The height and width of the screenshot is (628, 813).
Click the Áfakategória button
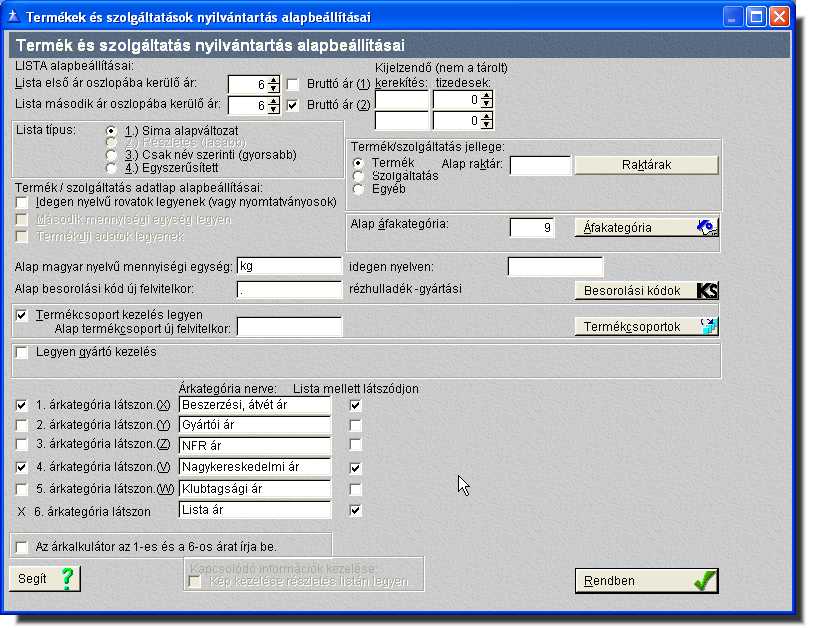pos(646,227)
